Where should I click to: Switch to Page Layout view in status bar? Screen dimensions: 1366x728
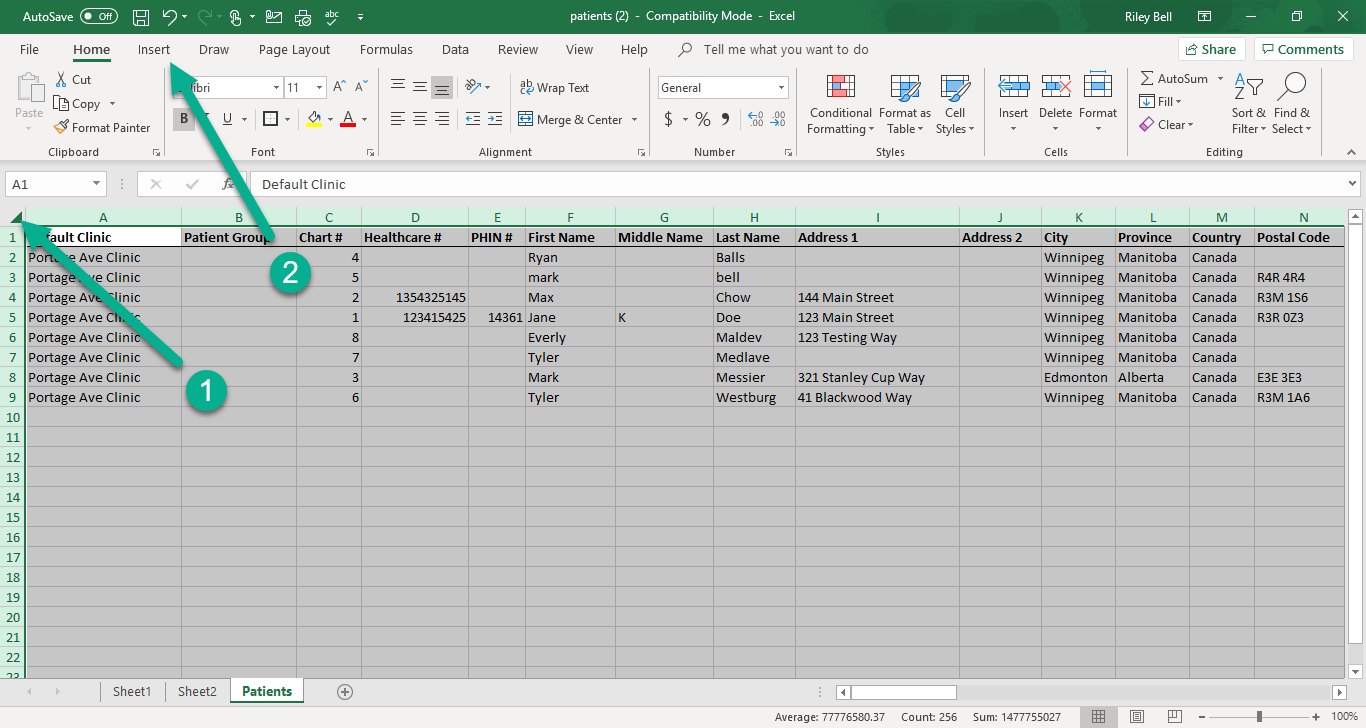(1135, 716)
